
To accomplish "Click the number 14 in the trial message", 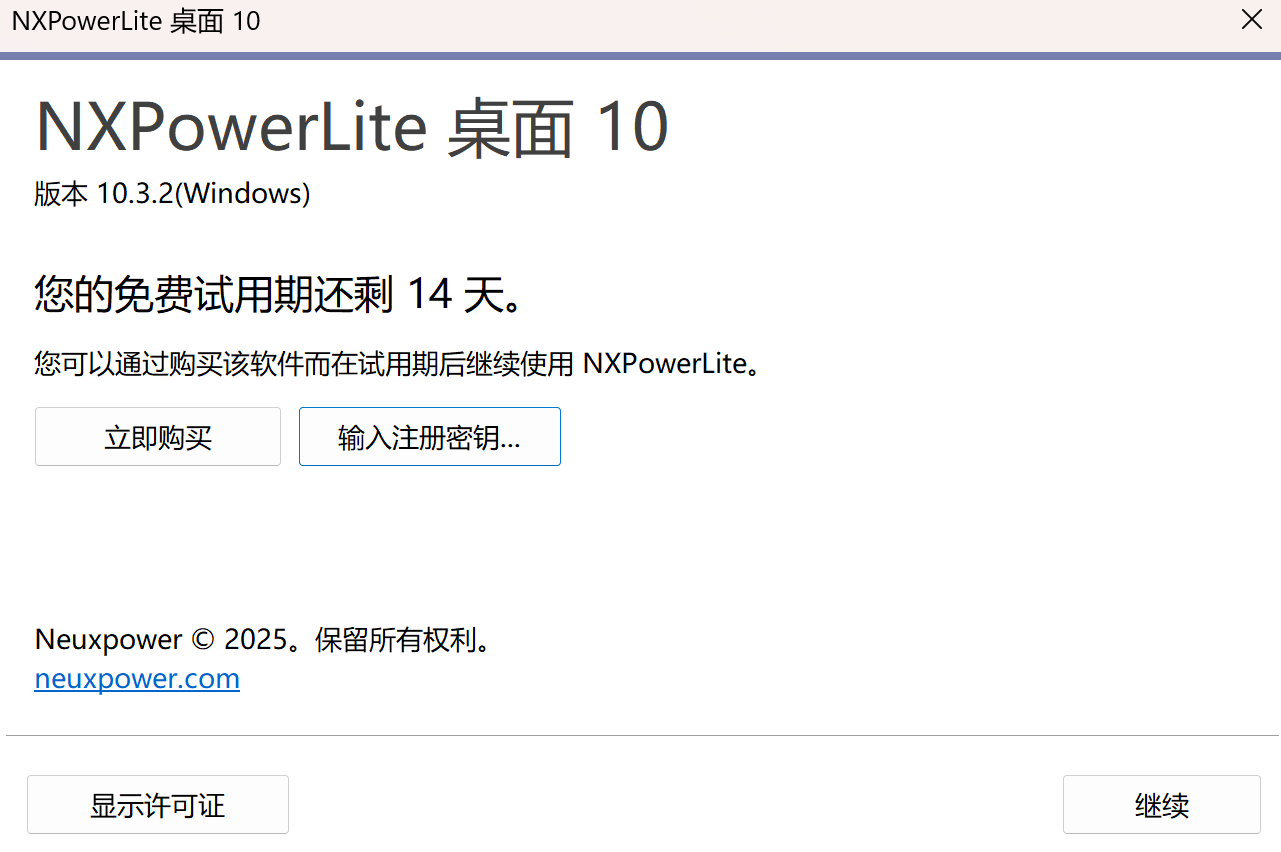I will pyautogui.click(x=431, y=295).
